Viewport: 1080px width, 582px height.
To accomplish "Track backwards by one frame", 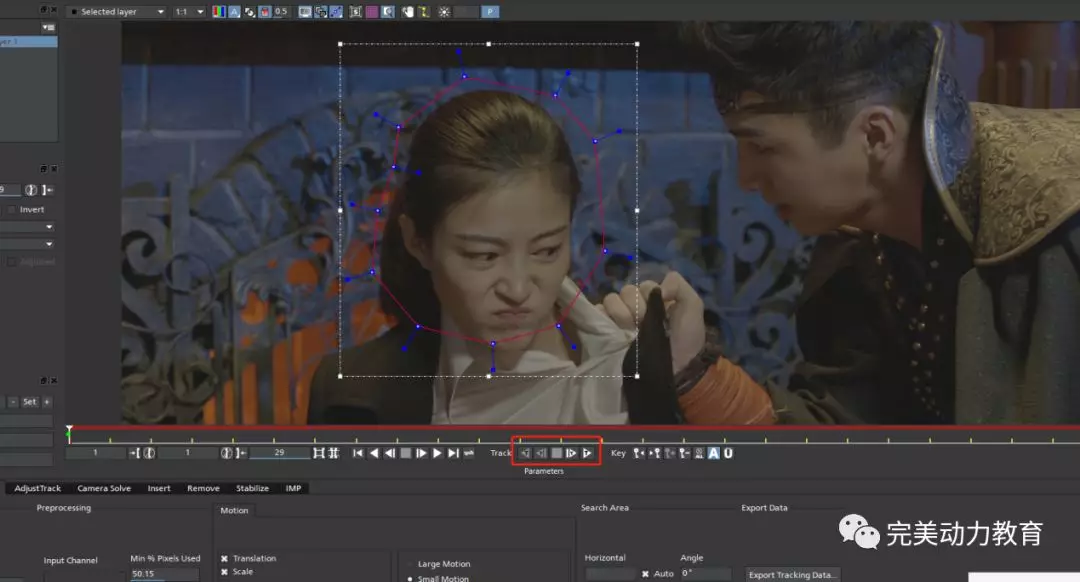I will click(x=541, y=453).
